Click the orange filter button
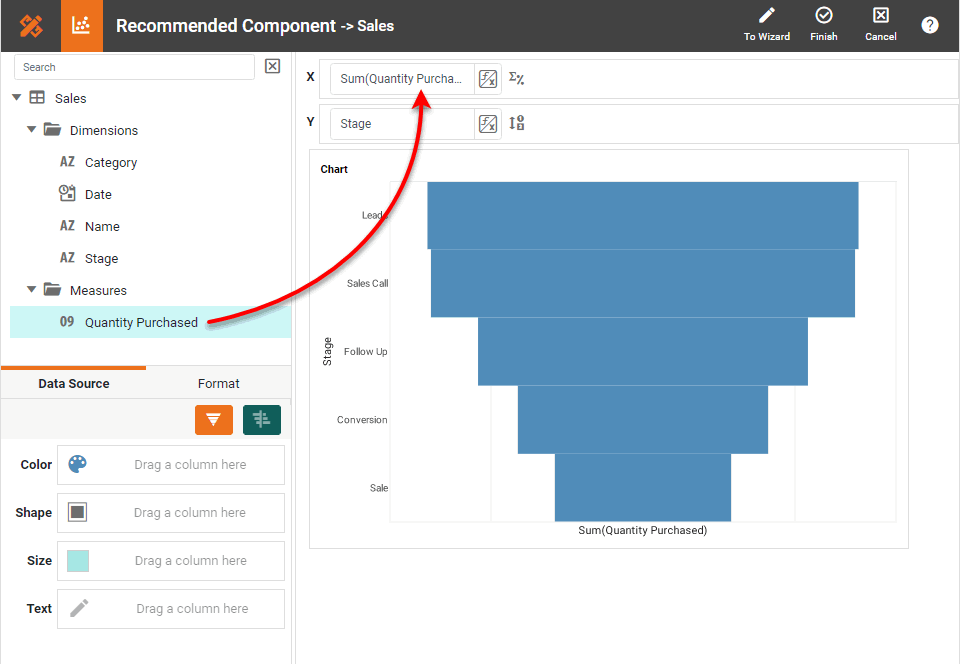The height and width of the screenshot is (664, 960). (x=214, y=420)
